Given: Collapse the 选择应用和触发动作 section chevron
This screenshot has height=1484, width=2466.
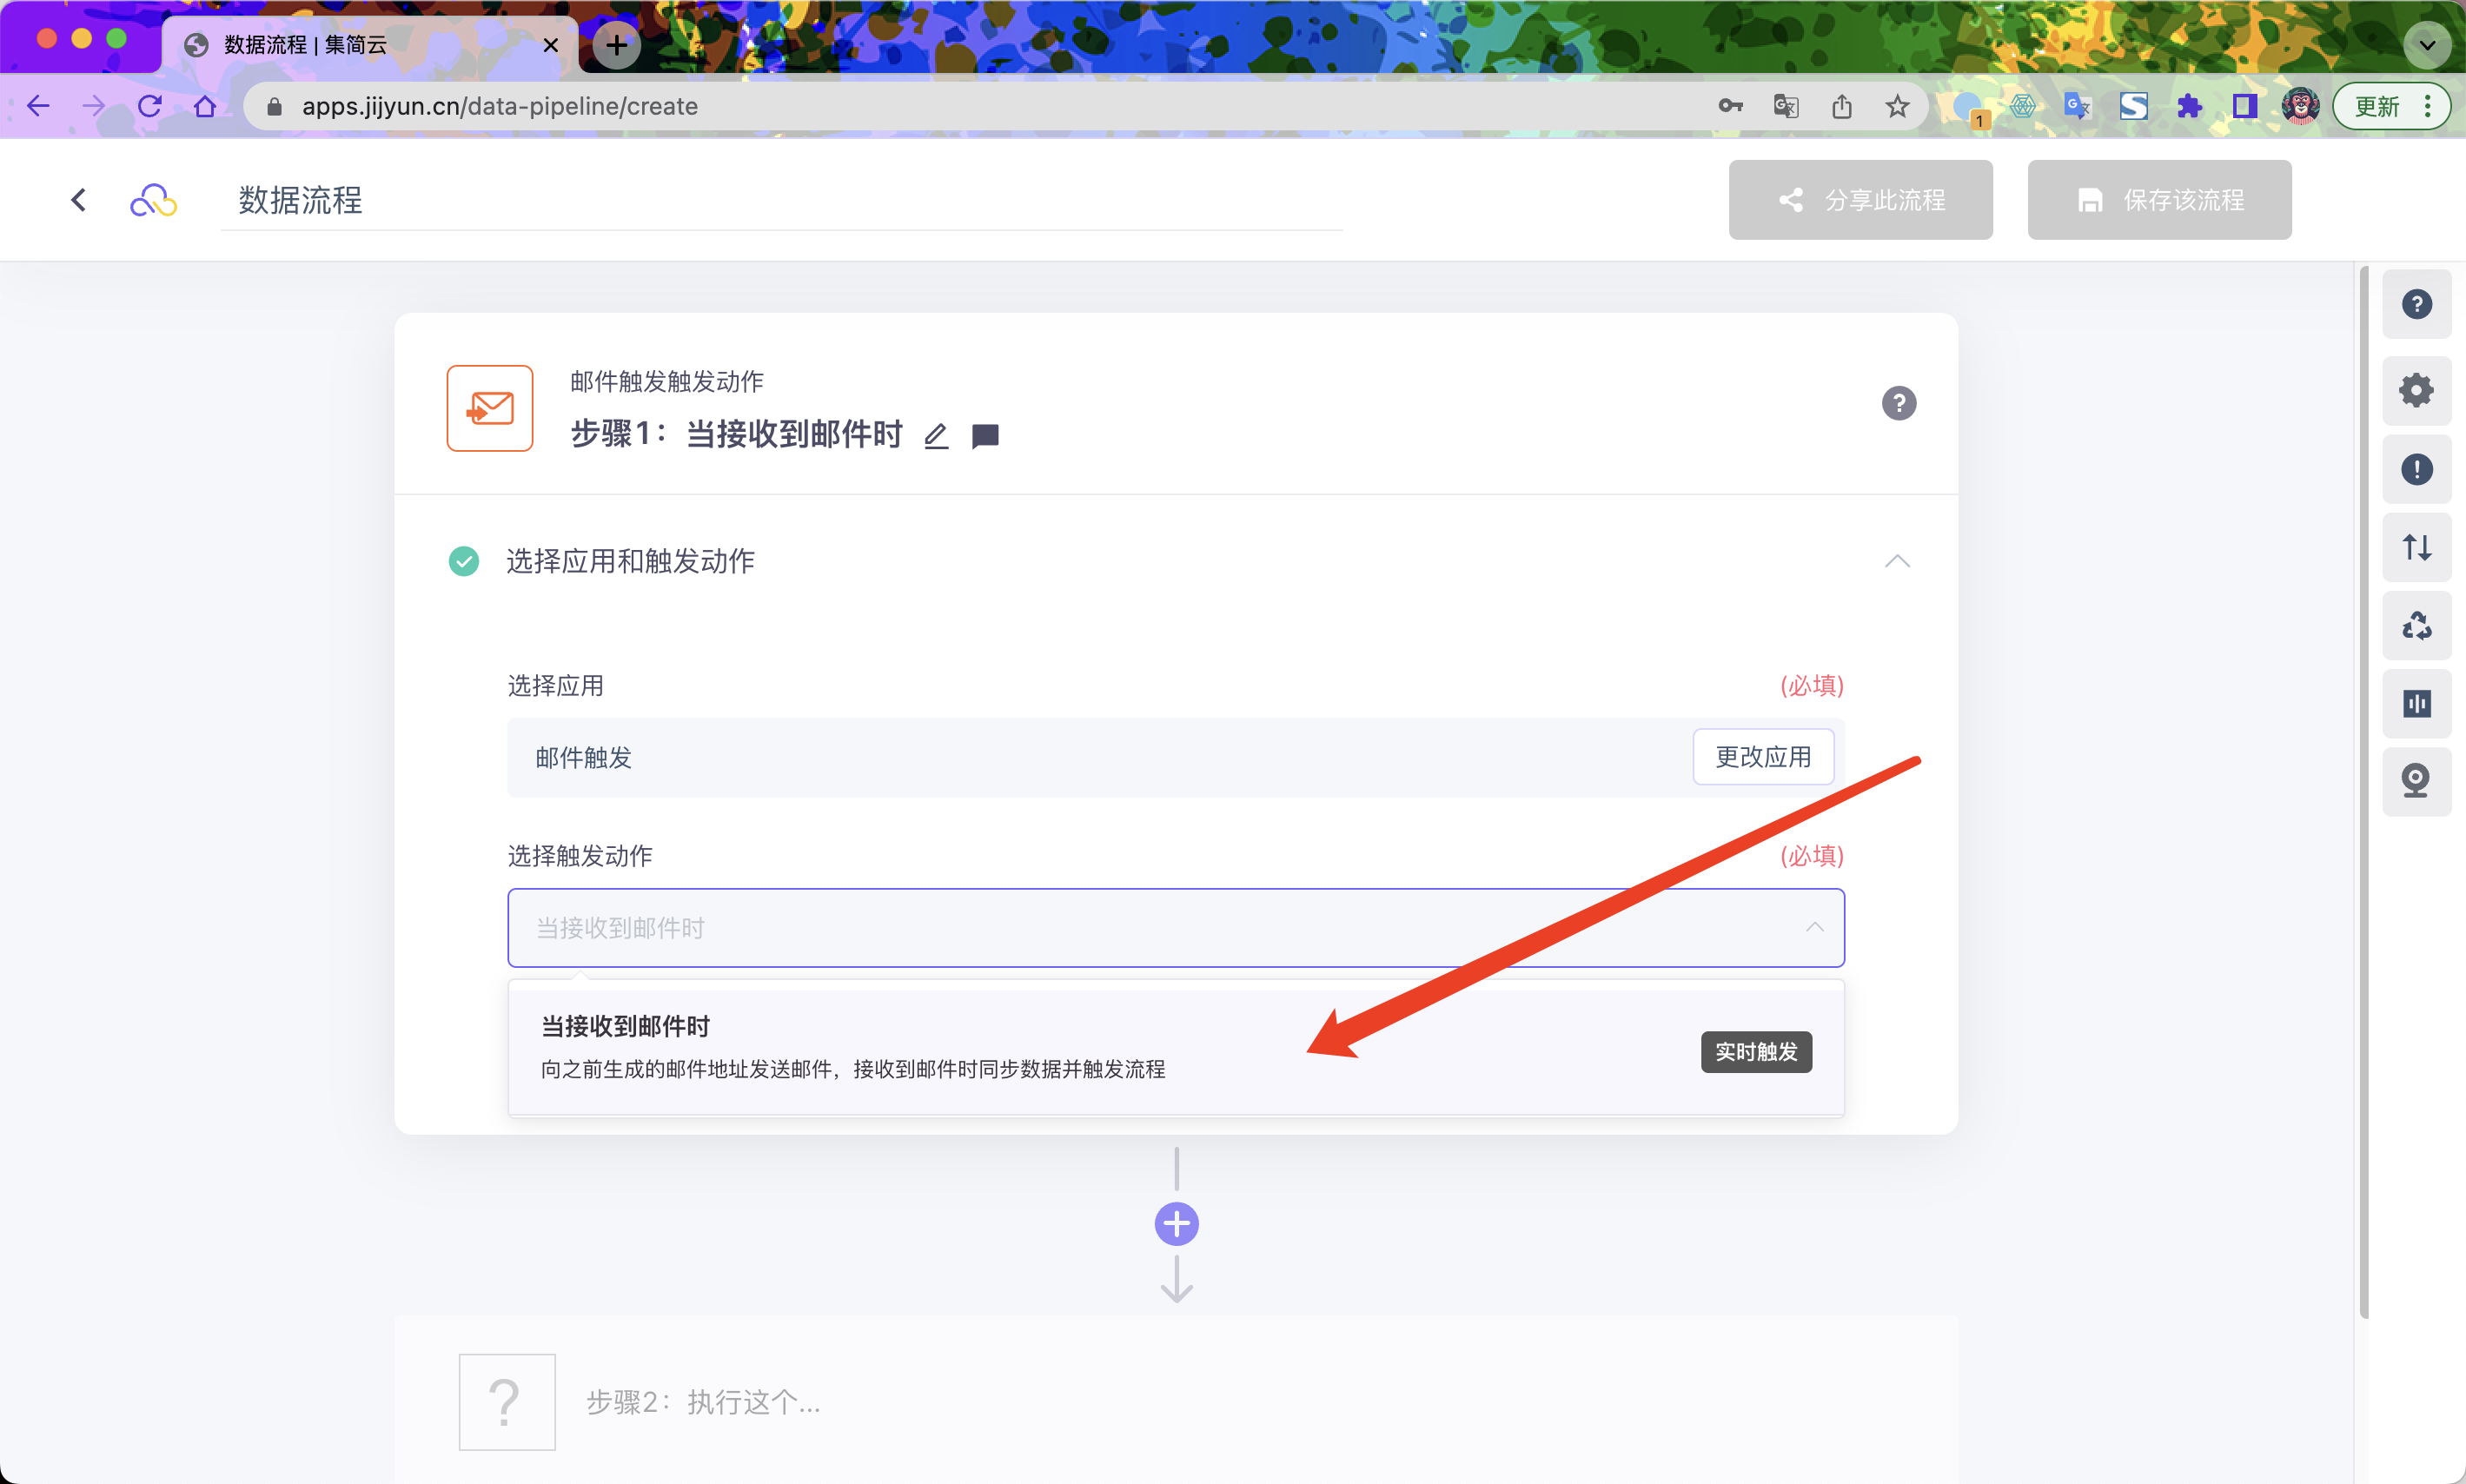Looking at the screenshot, I should pyautogui.click(x=1897, y=561).
